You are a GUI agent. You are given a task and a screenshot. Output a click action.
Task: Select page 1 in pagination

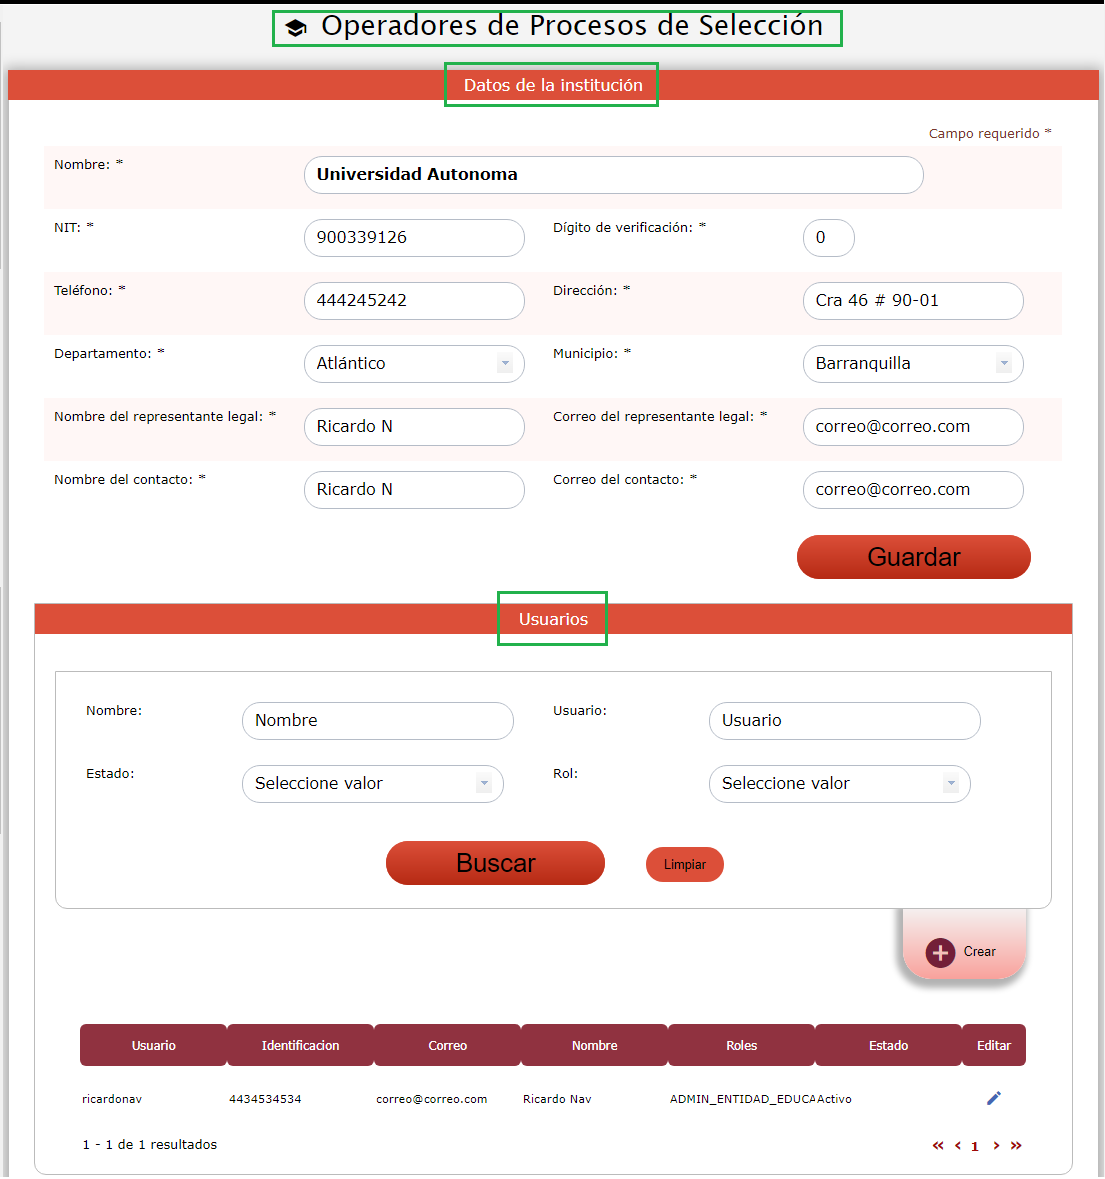pyautogui.click(x=975, y=1146)
